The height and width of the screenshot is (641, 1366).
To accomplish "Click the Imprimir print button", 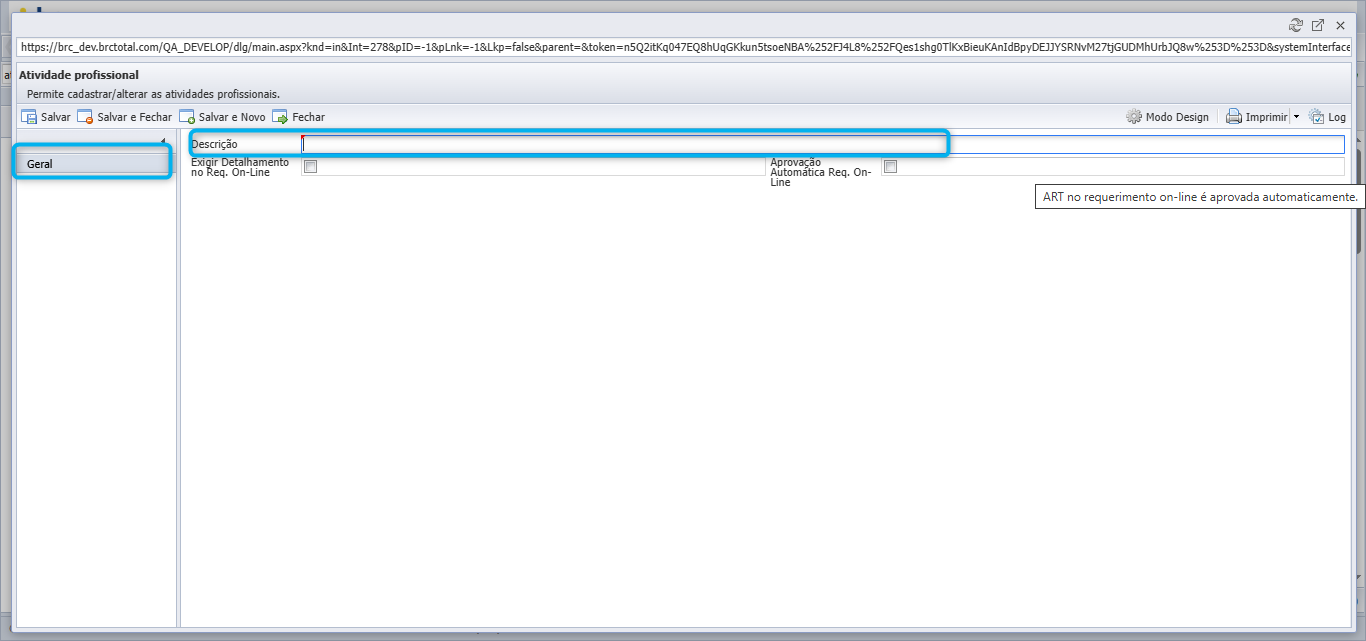I will [1256, 117].
